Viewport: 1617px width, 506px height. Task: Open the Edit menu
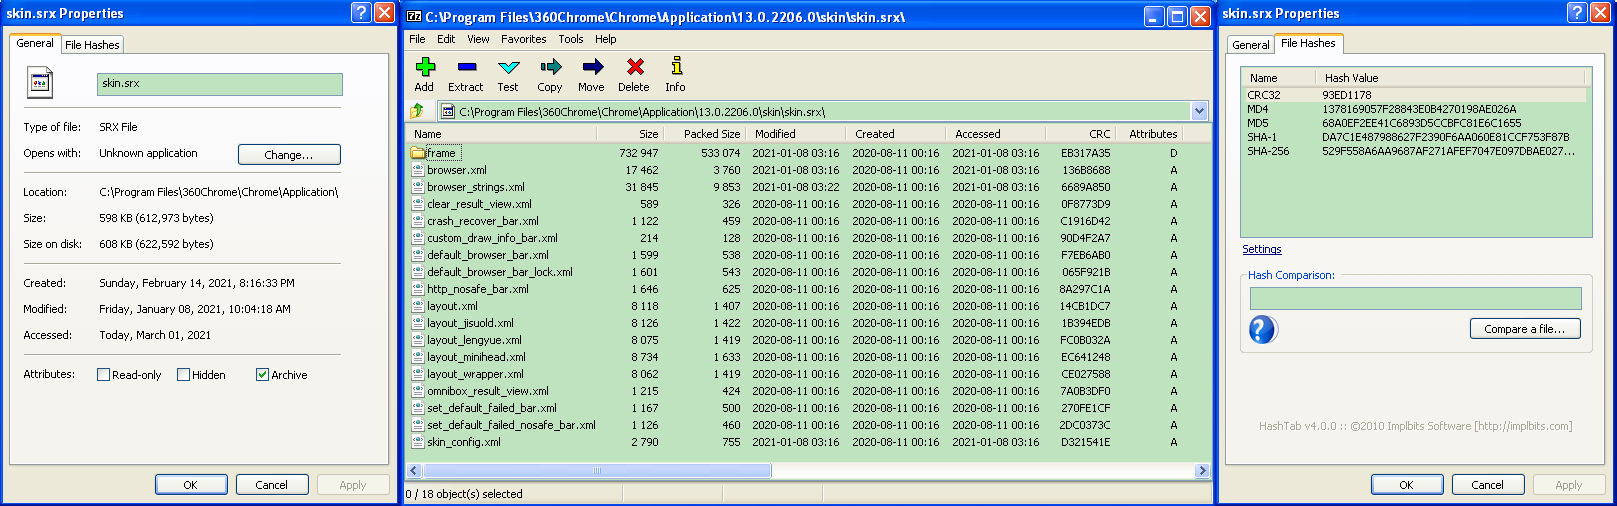[x=446, y=39]
